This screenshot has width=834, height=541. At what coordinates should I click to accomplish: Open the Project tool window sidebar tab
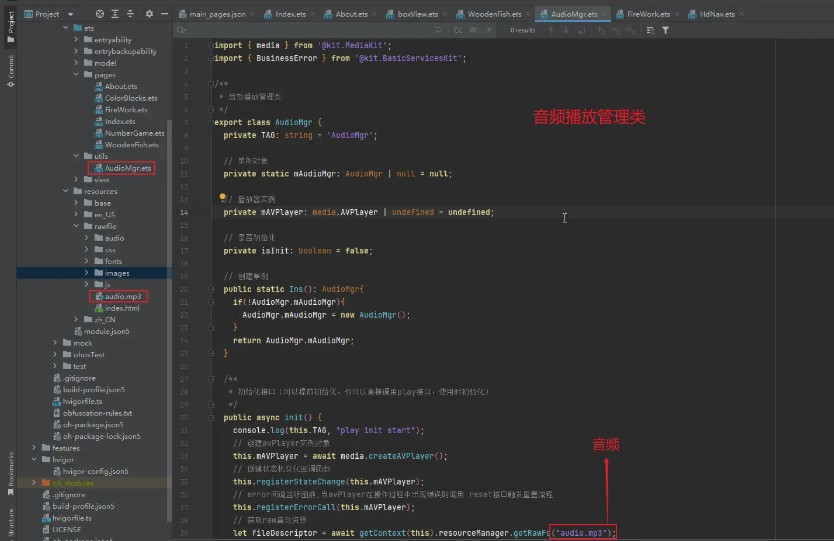click(10, 27)
